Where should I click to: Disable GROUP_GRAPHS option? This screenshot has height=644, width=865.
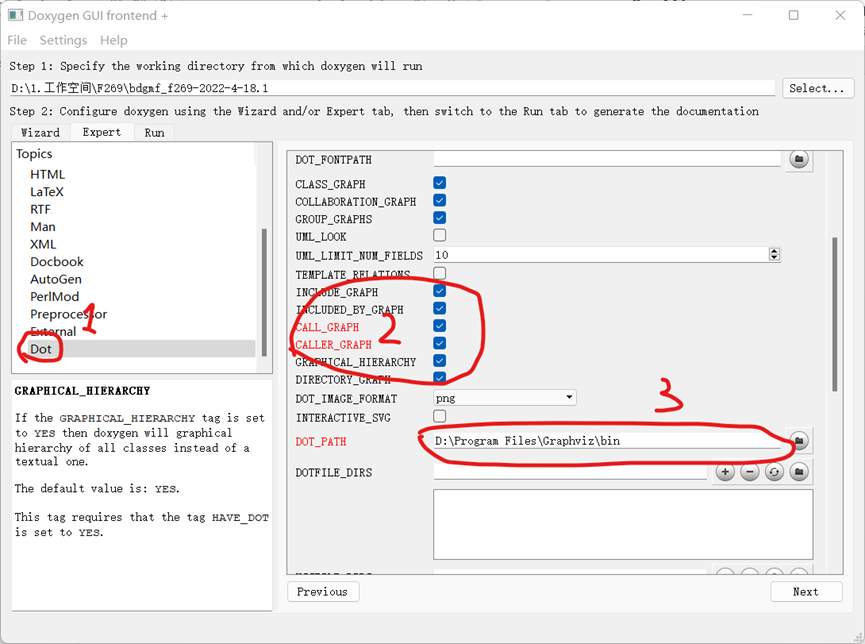[440, 218]
